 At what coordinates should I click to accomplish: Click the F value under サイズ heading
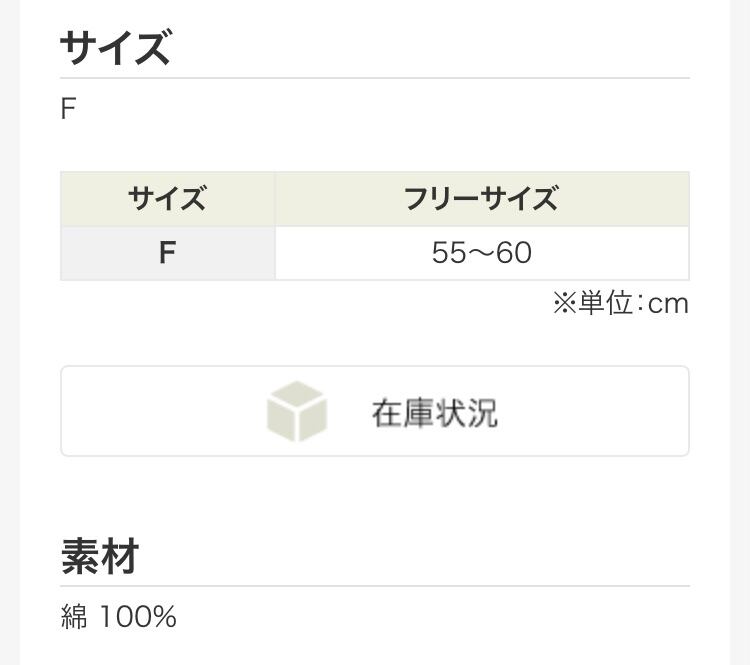tap(68, 108)
